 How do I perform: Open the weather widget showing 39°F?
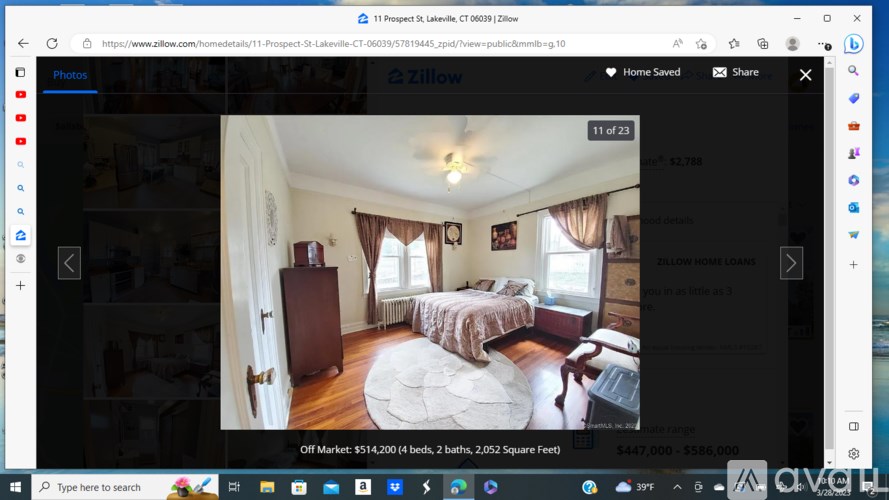coord(635,487)
